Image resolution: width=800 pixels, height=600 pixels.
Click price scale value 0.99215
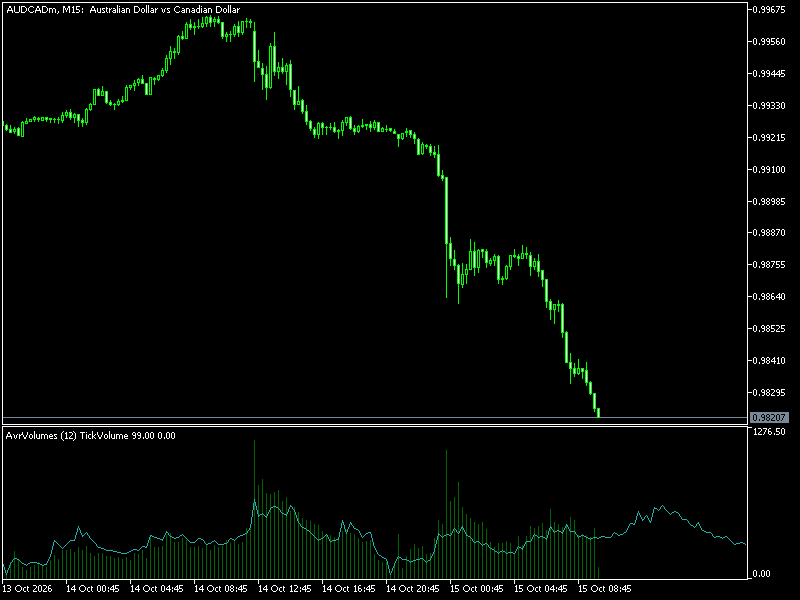click(x=769, y=138)
